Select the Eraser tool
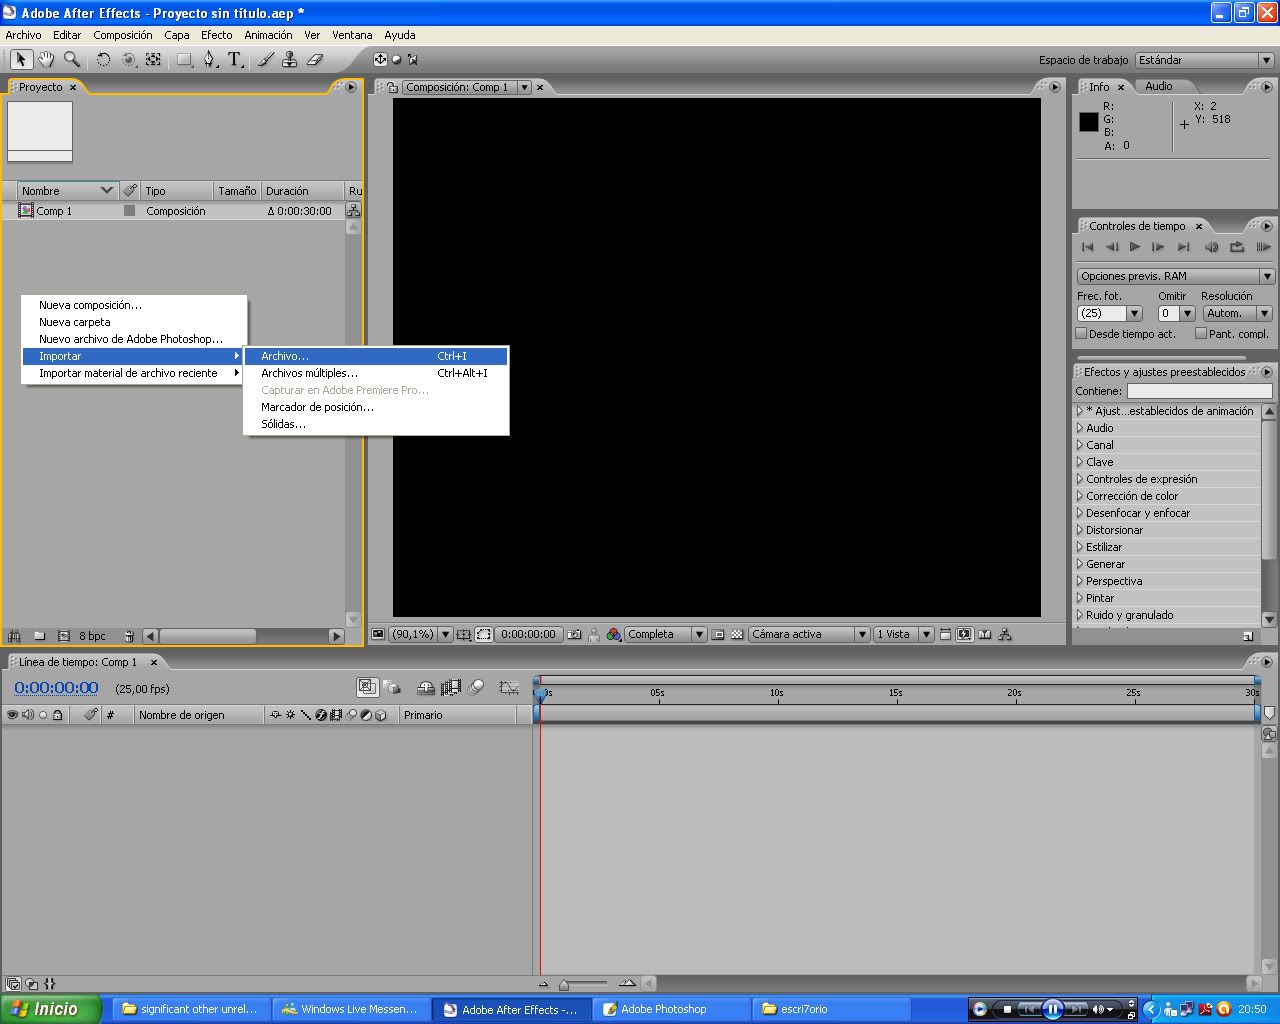This screenshot has width=1280, height=1024. (x=315, y=60)
